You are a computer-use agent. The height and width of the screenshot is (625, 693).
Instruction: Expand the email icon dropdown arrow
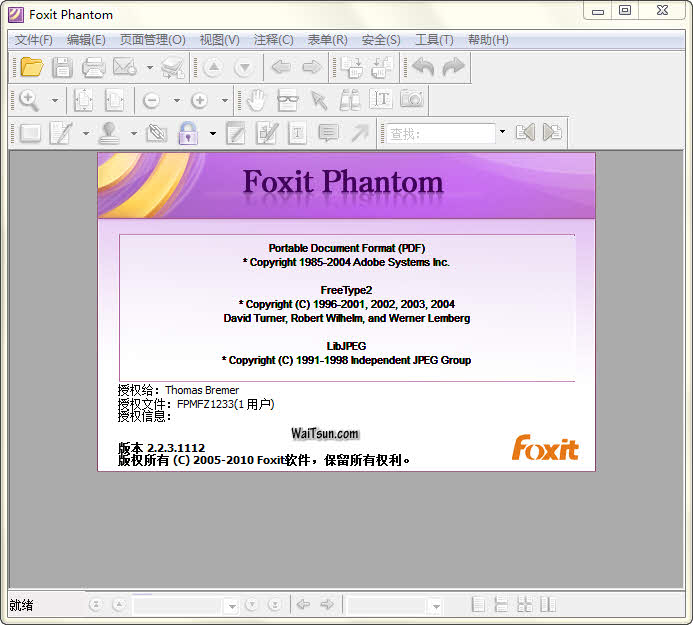[149, 68]
